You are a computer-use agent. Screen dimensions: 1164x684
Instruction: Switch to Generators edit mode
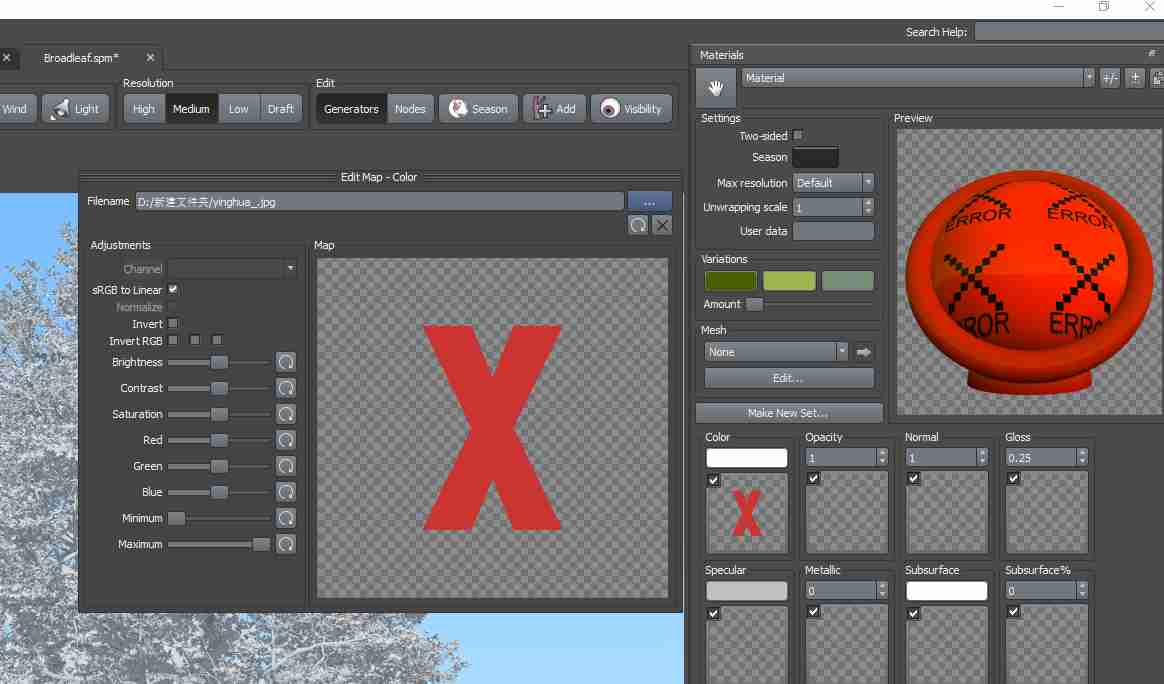[351, 108]
